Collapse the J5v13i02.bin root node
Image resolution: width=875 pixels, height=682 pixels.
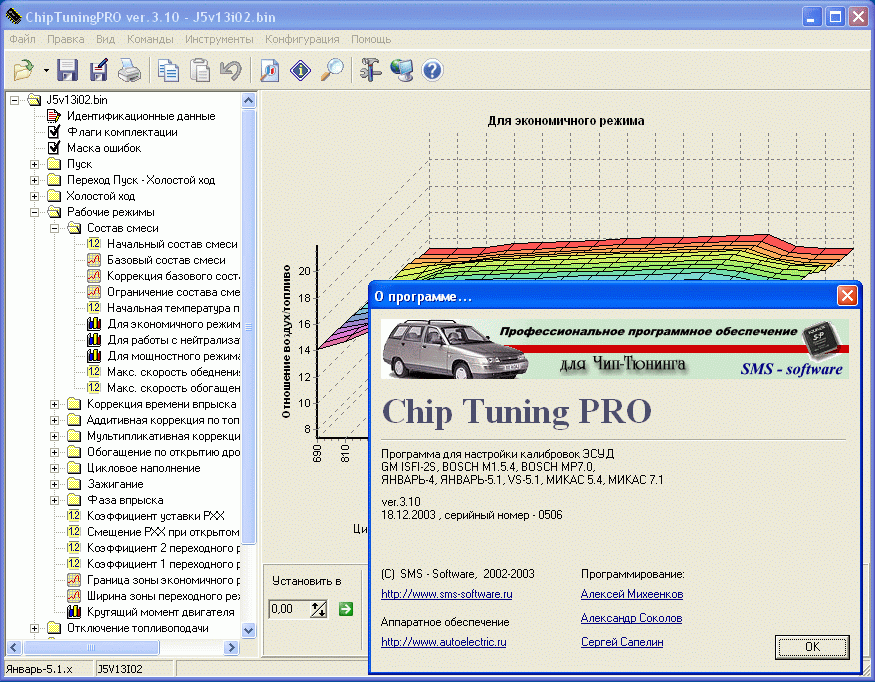tap(15, 100)
